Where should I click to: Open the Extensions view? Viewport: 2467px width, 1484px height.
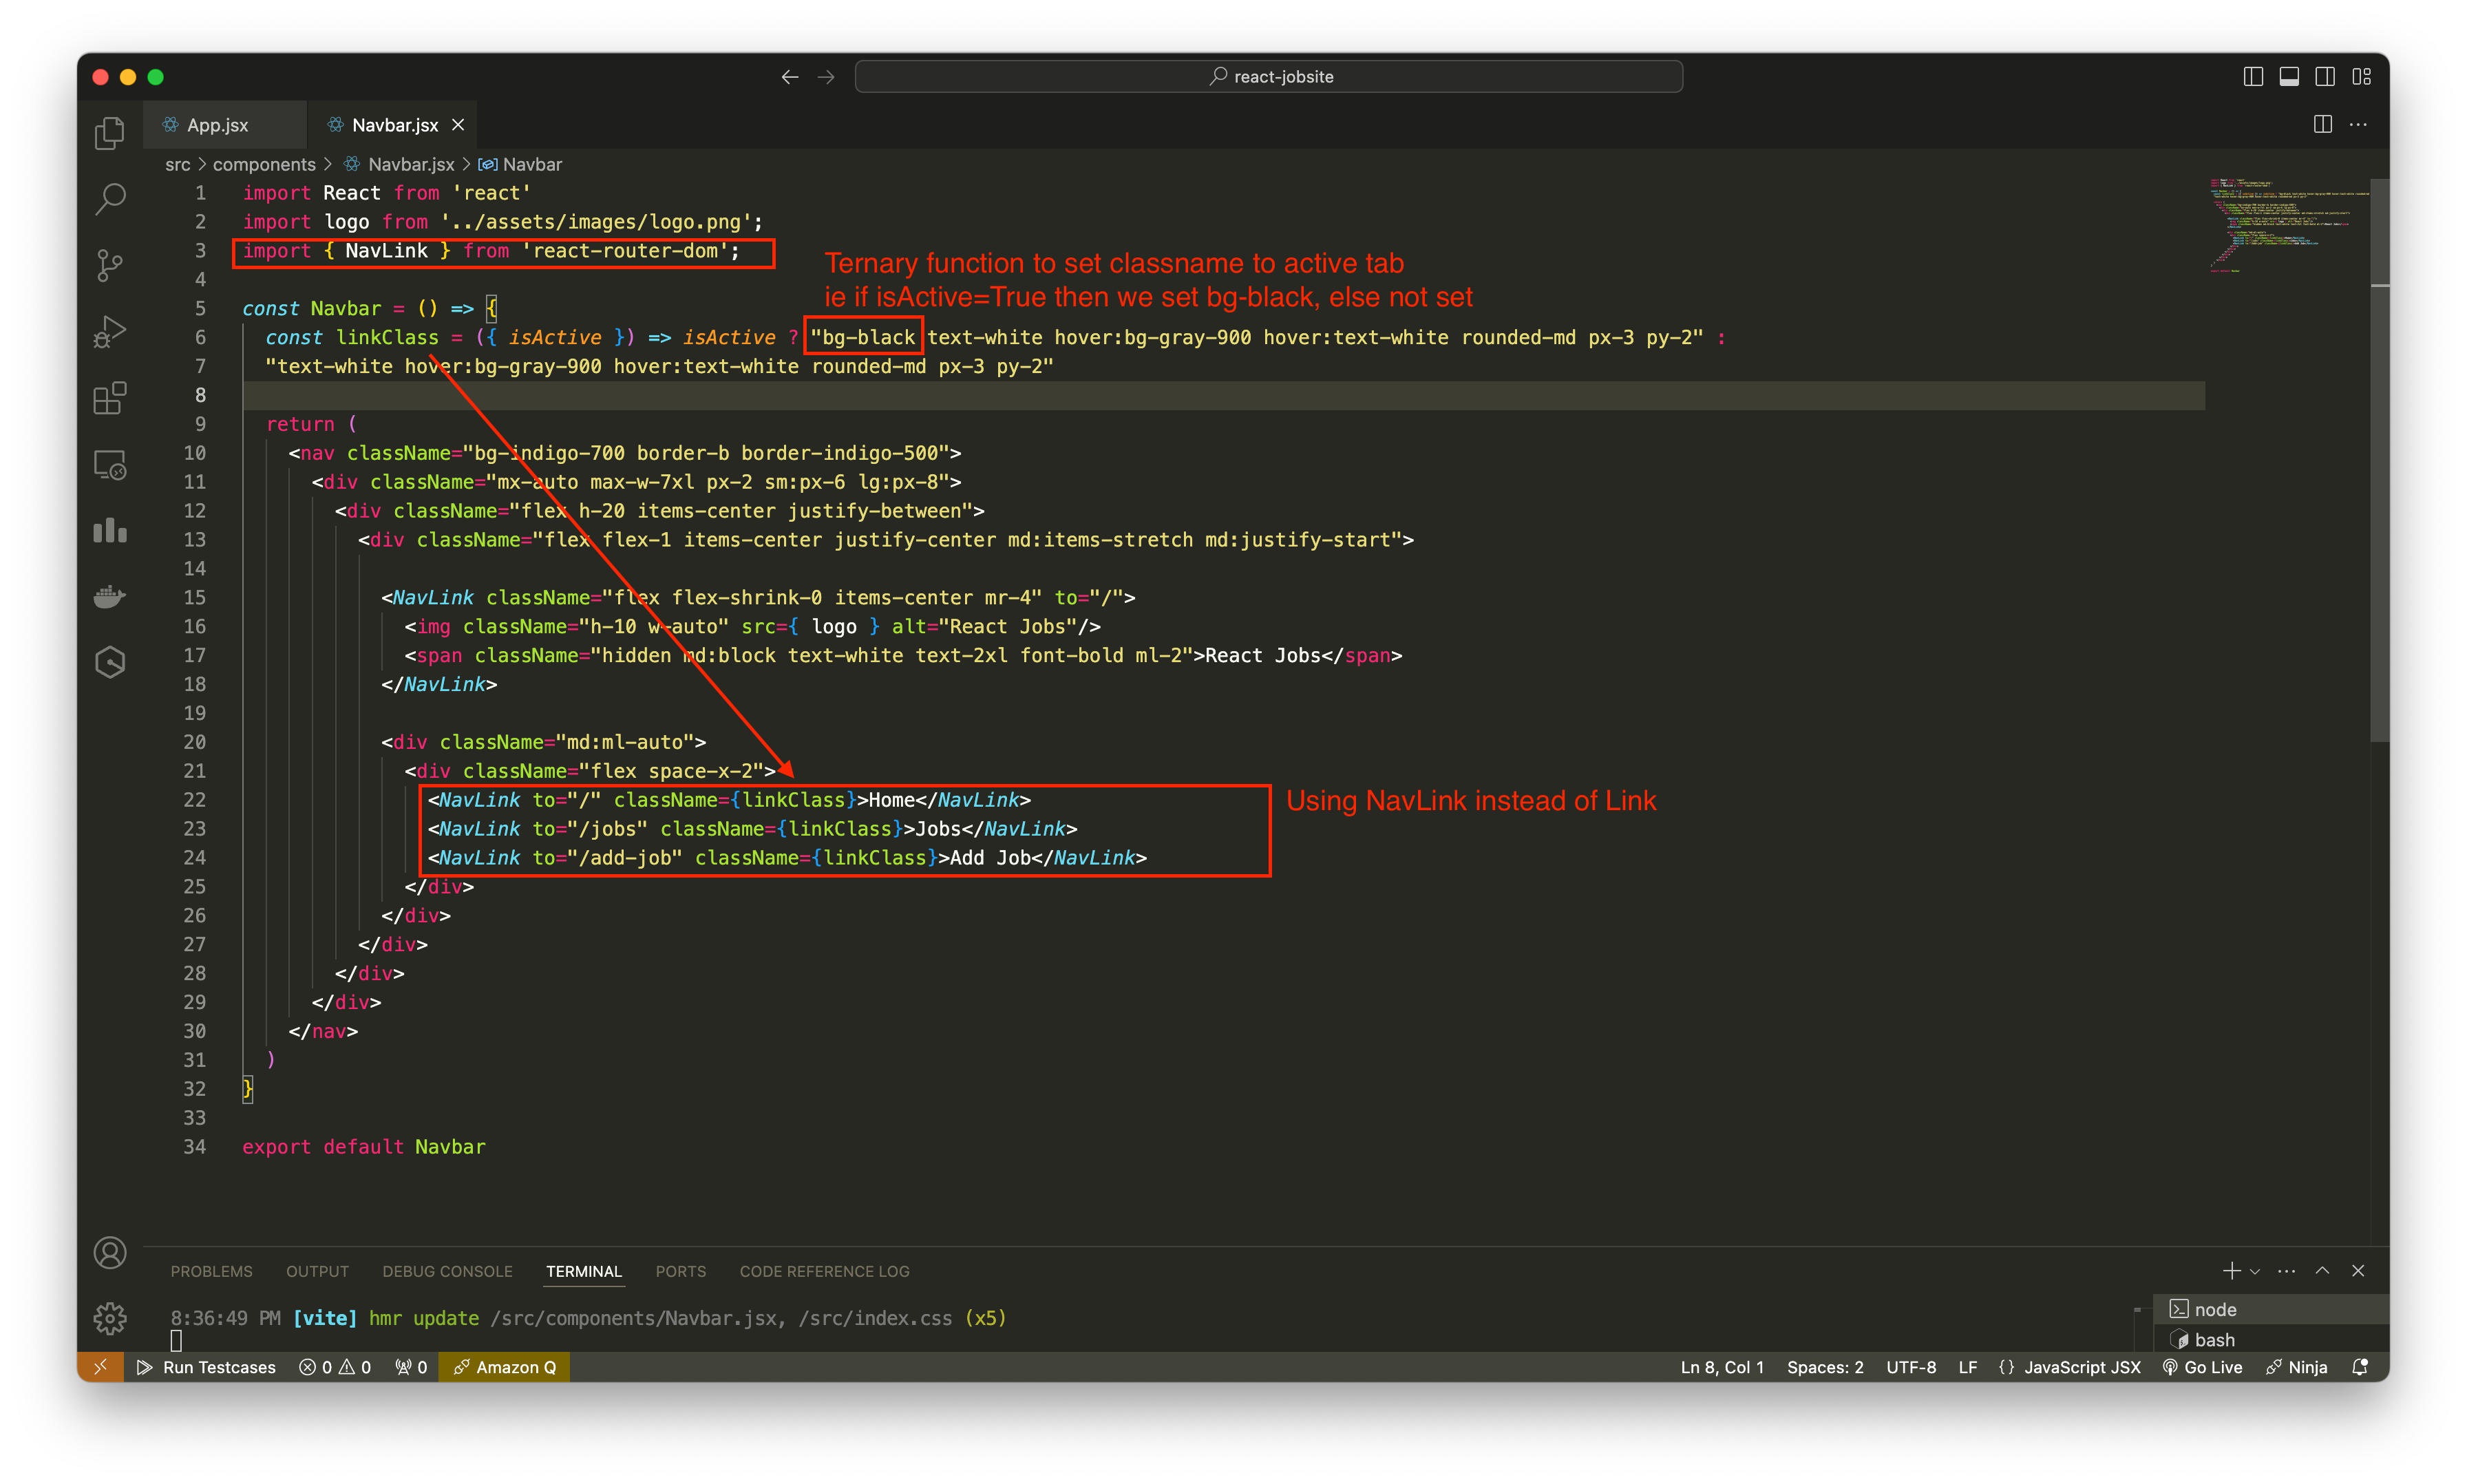pos(110,398)
